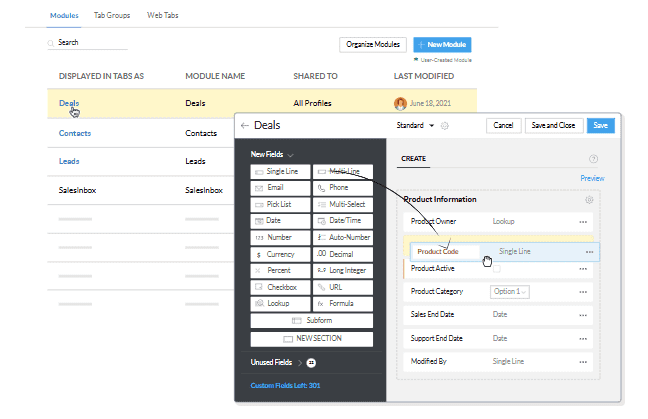
Task: Expand the Product Category Option 1 dropdown
Action: click(510, 291)
